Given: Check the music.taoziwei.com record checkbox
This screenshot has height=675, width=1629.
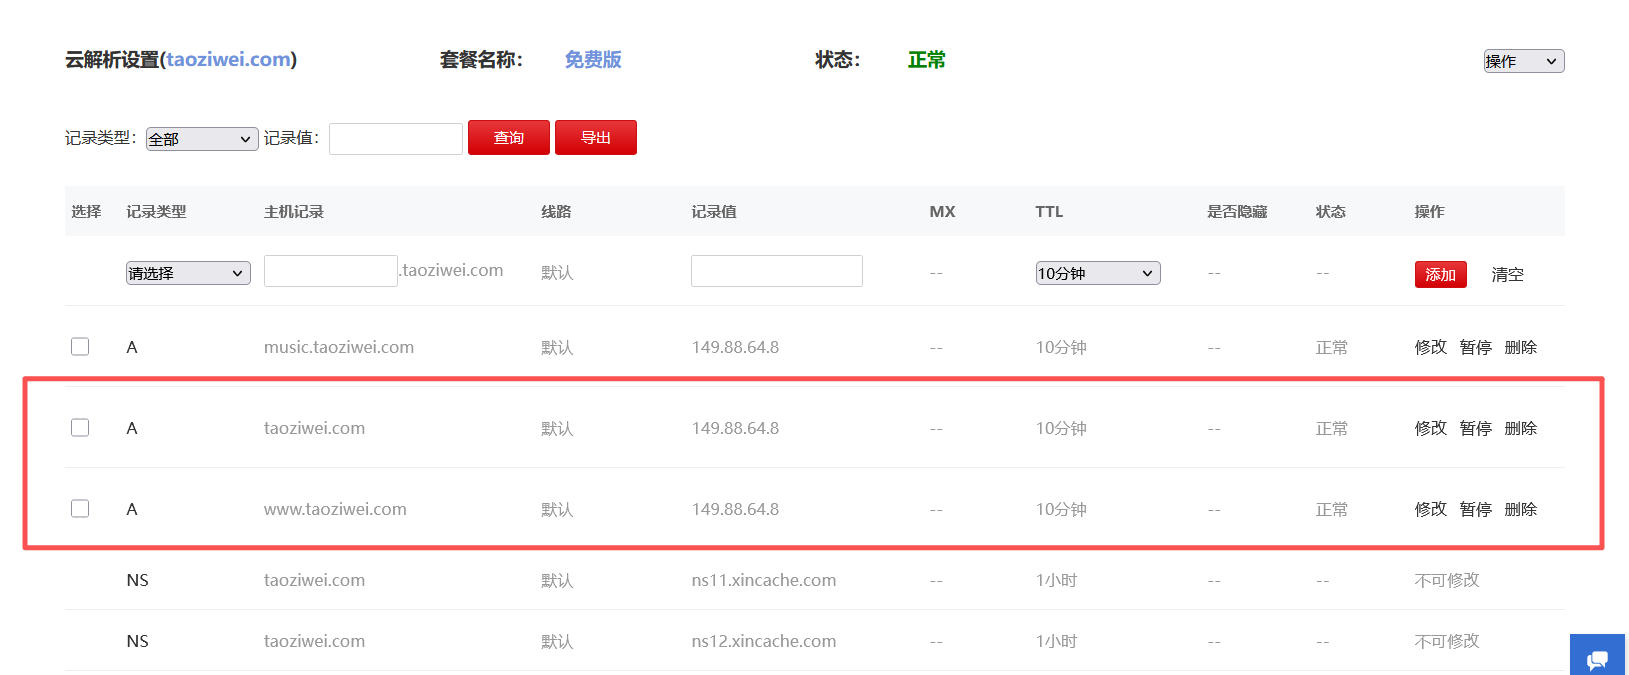Looking at the screenshot, I should [80, 347].
